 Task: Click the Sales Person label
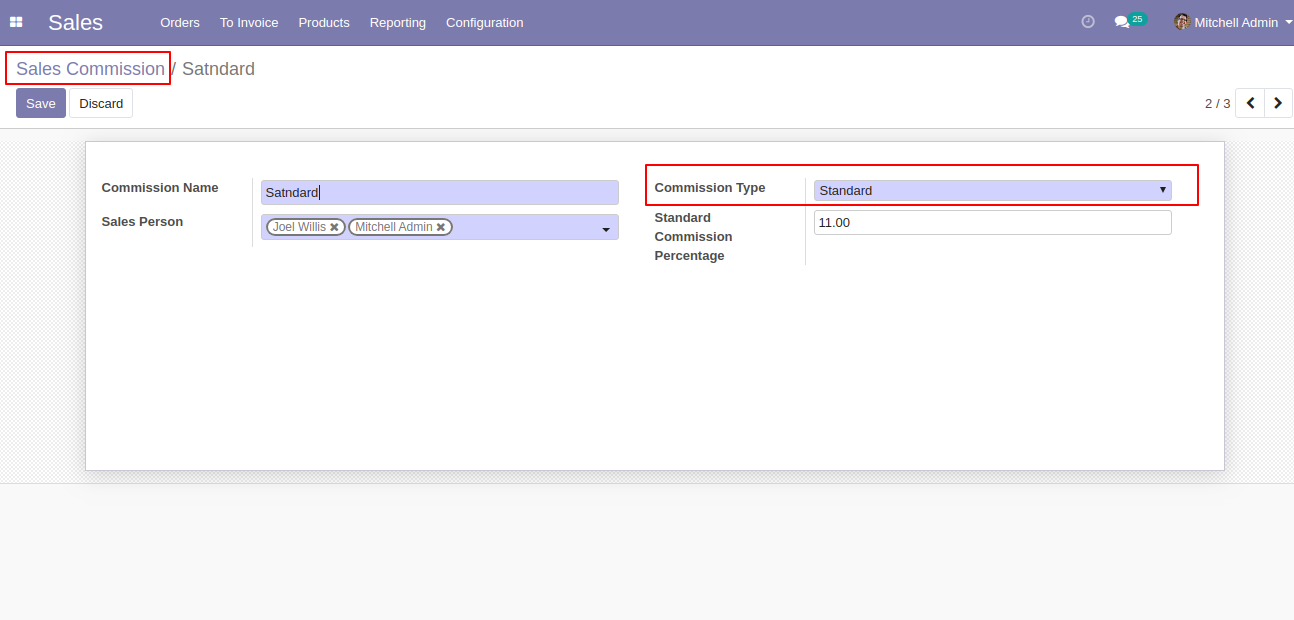[x=142, y=222]
